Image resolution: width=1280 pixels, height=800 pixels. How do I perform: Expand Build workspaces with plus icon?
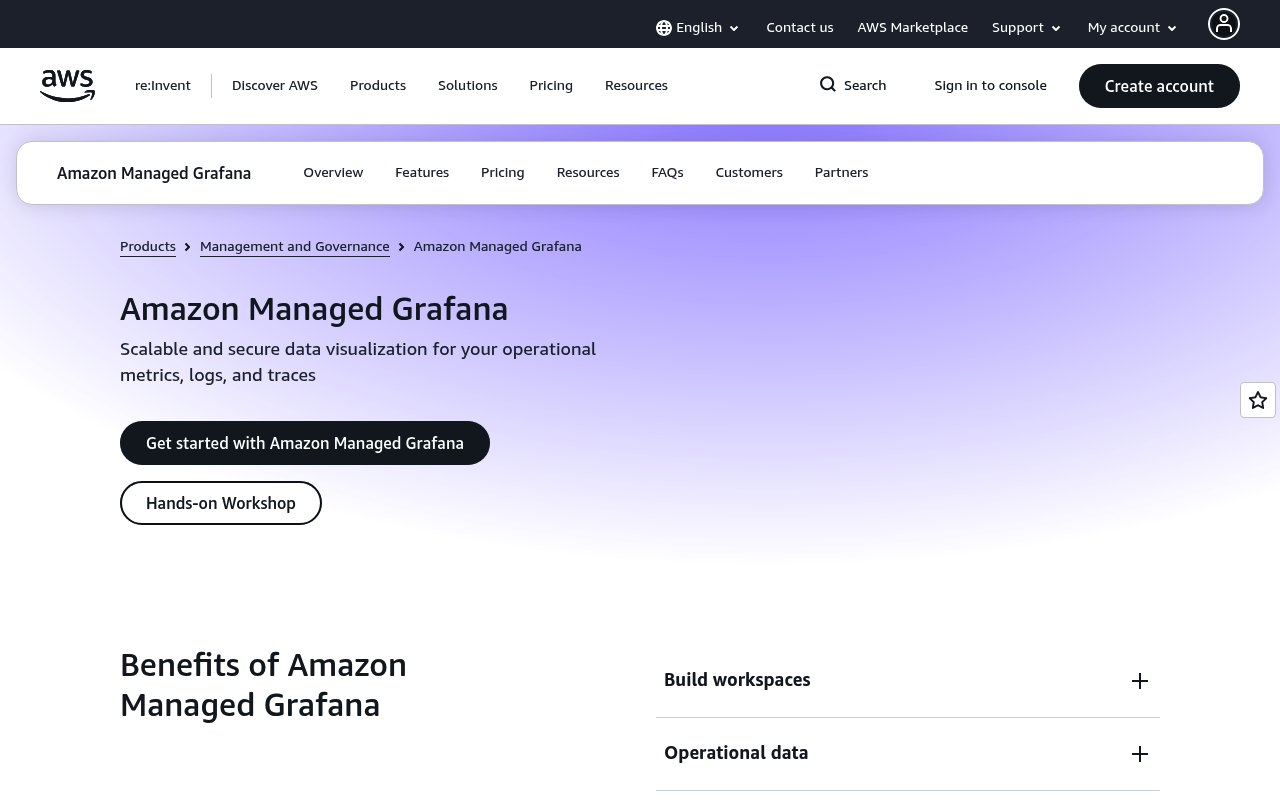tap(1140, 681)
